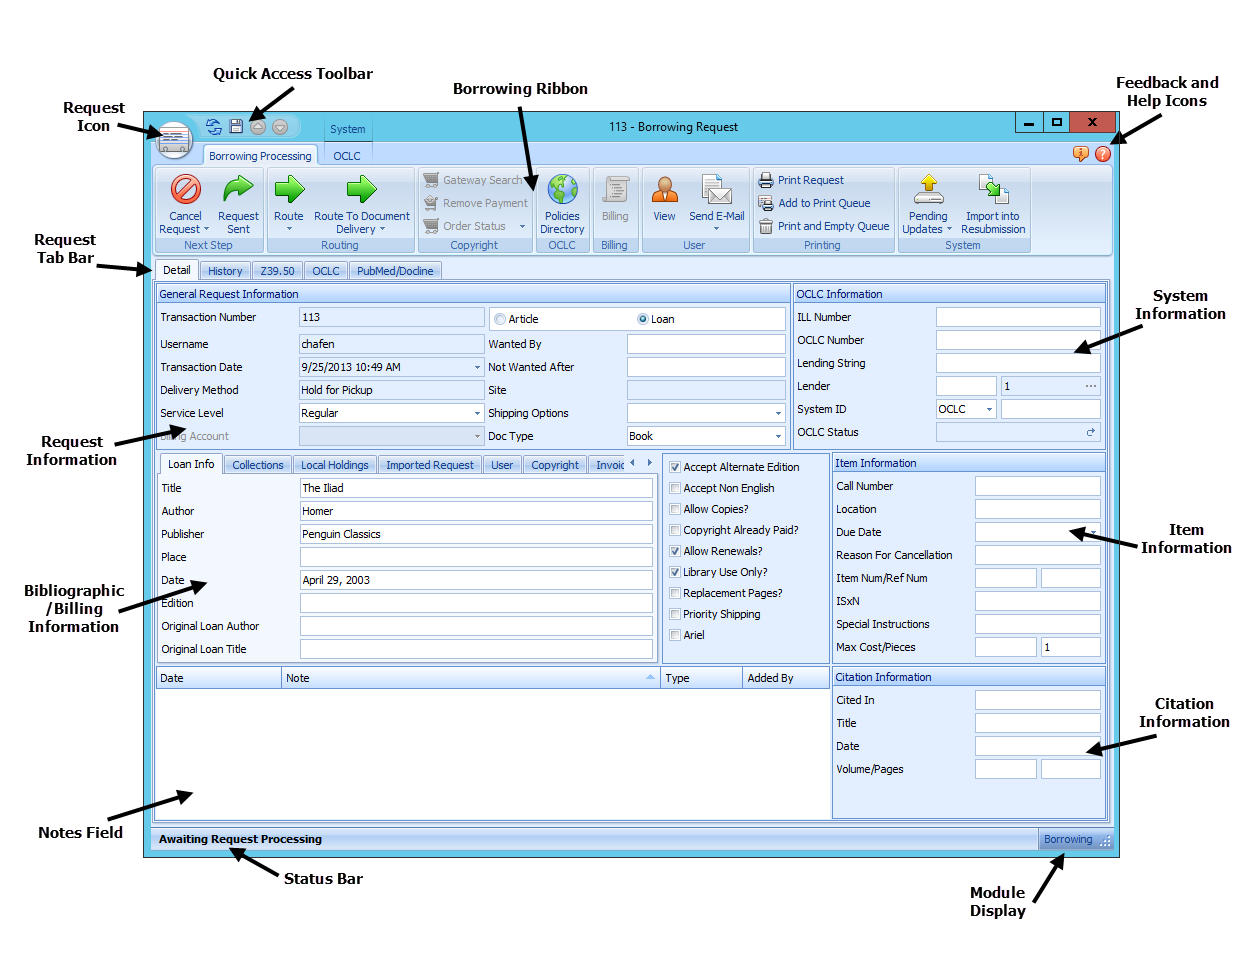Switch to the History tab
Viewport: 1260px width, 959px height.
[x=224, y=270]
